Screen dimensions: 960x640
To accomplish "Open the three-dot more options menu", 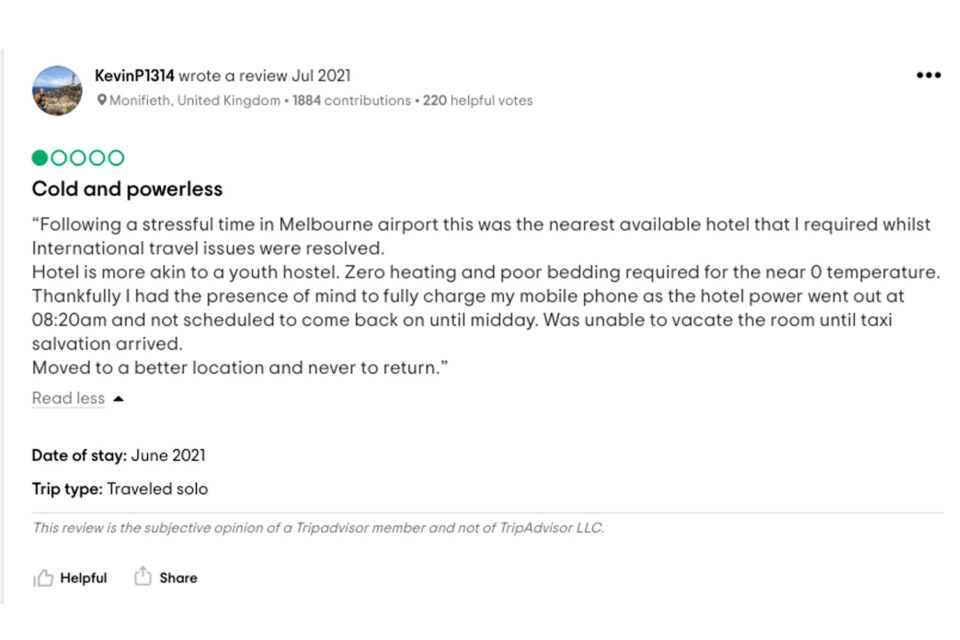I will click(x=928, y=75).
